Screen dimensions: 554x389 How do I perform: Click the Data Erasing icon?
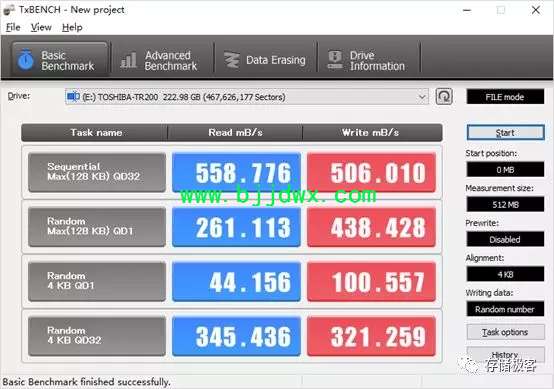coord(232,60)
